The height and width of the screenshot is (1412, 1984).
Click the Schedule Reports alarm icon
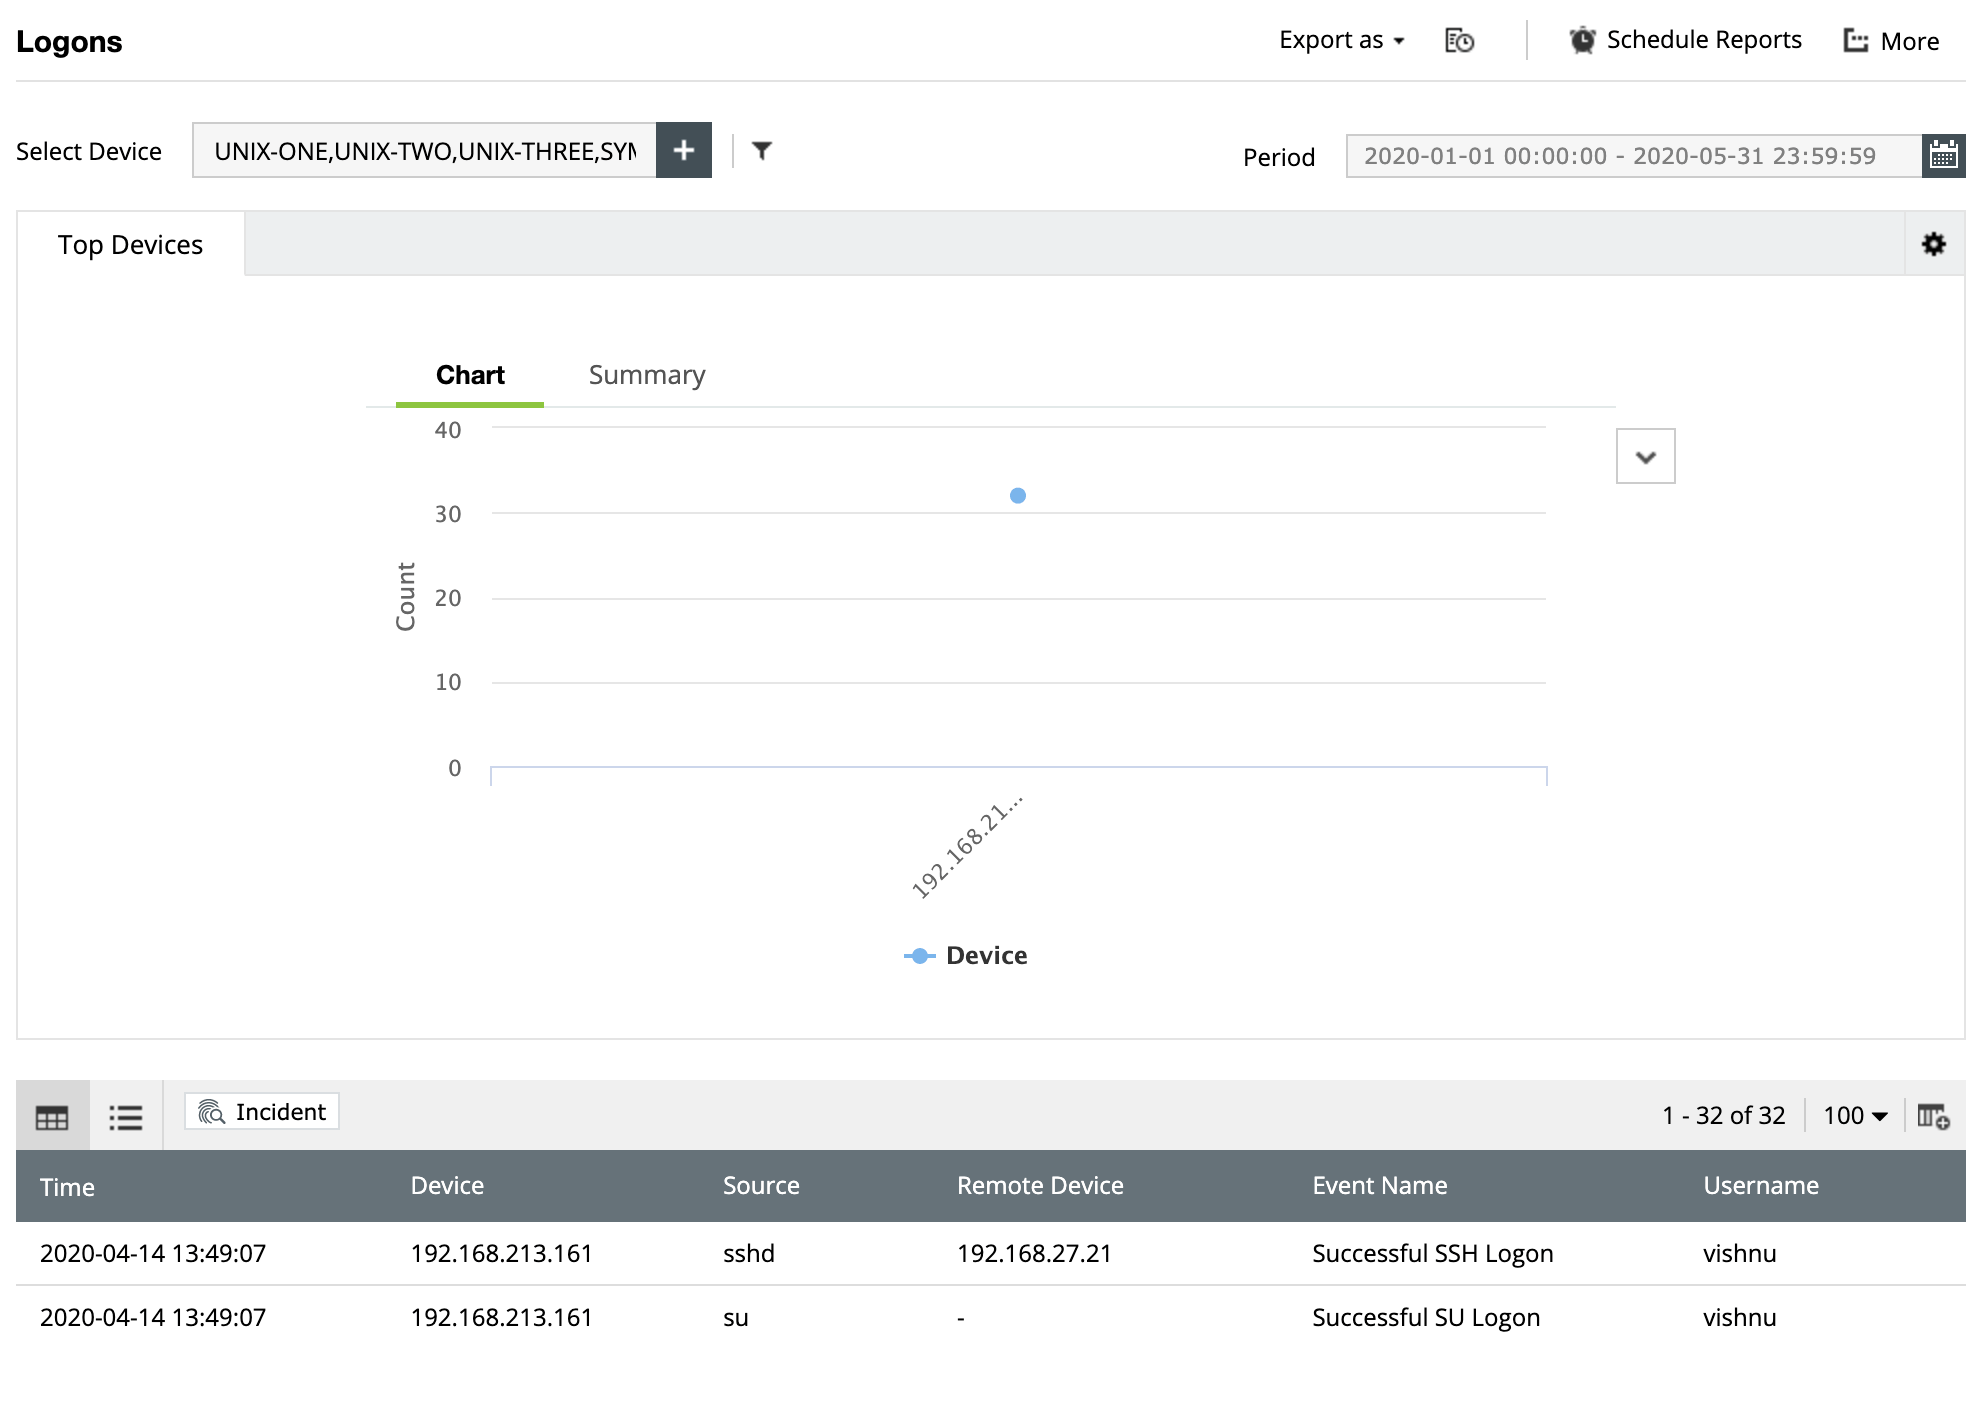pos(1582,41)
